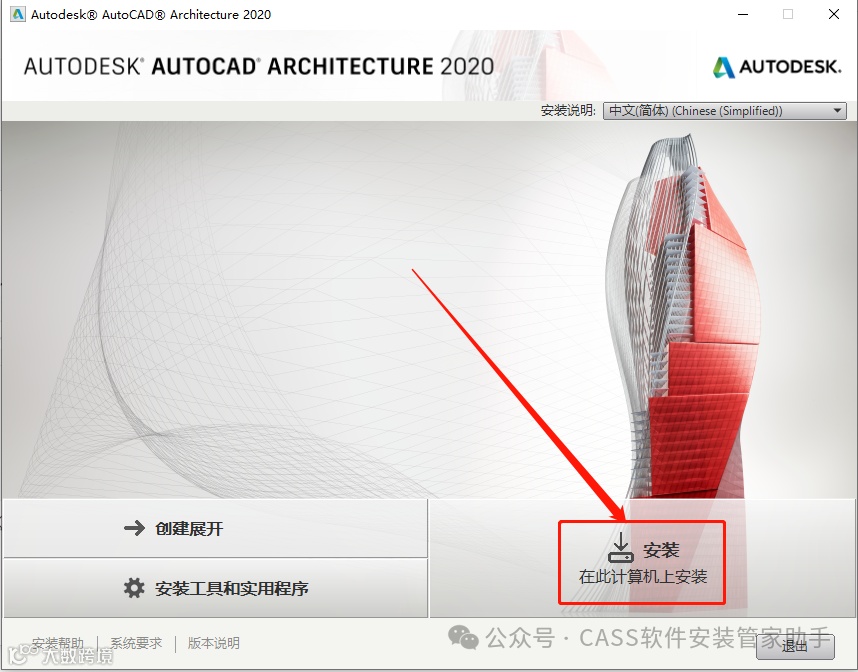The height and width of the screenshot is (672, 858).
Task: Click the 退出 button
Action: [795, 646]
